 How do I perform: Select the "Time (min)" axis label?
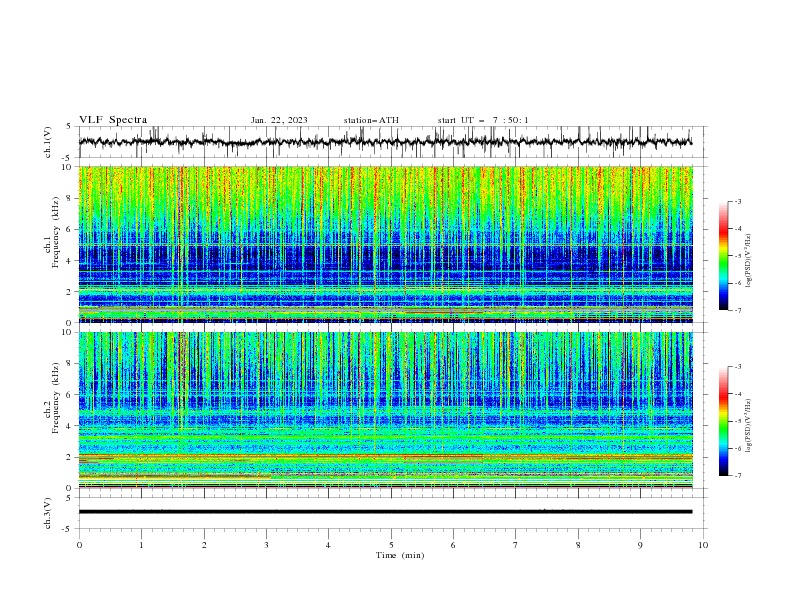click(400, 555)
